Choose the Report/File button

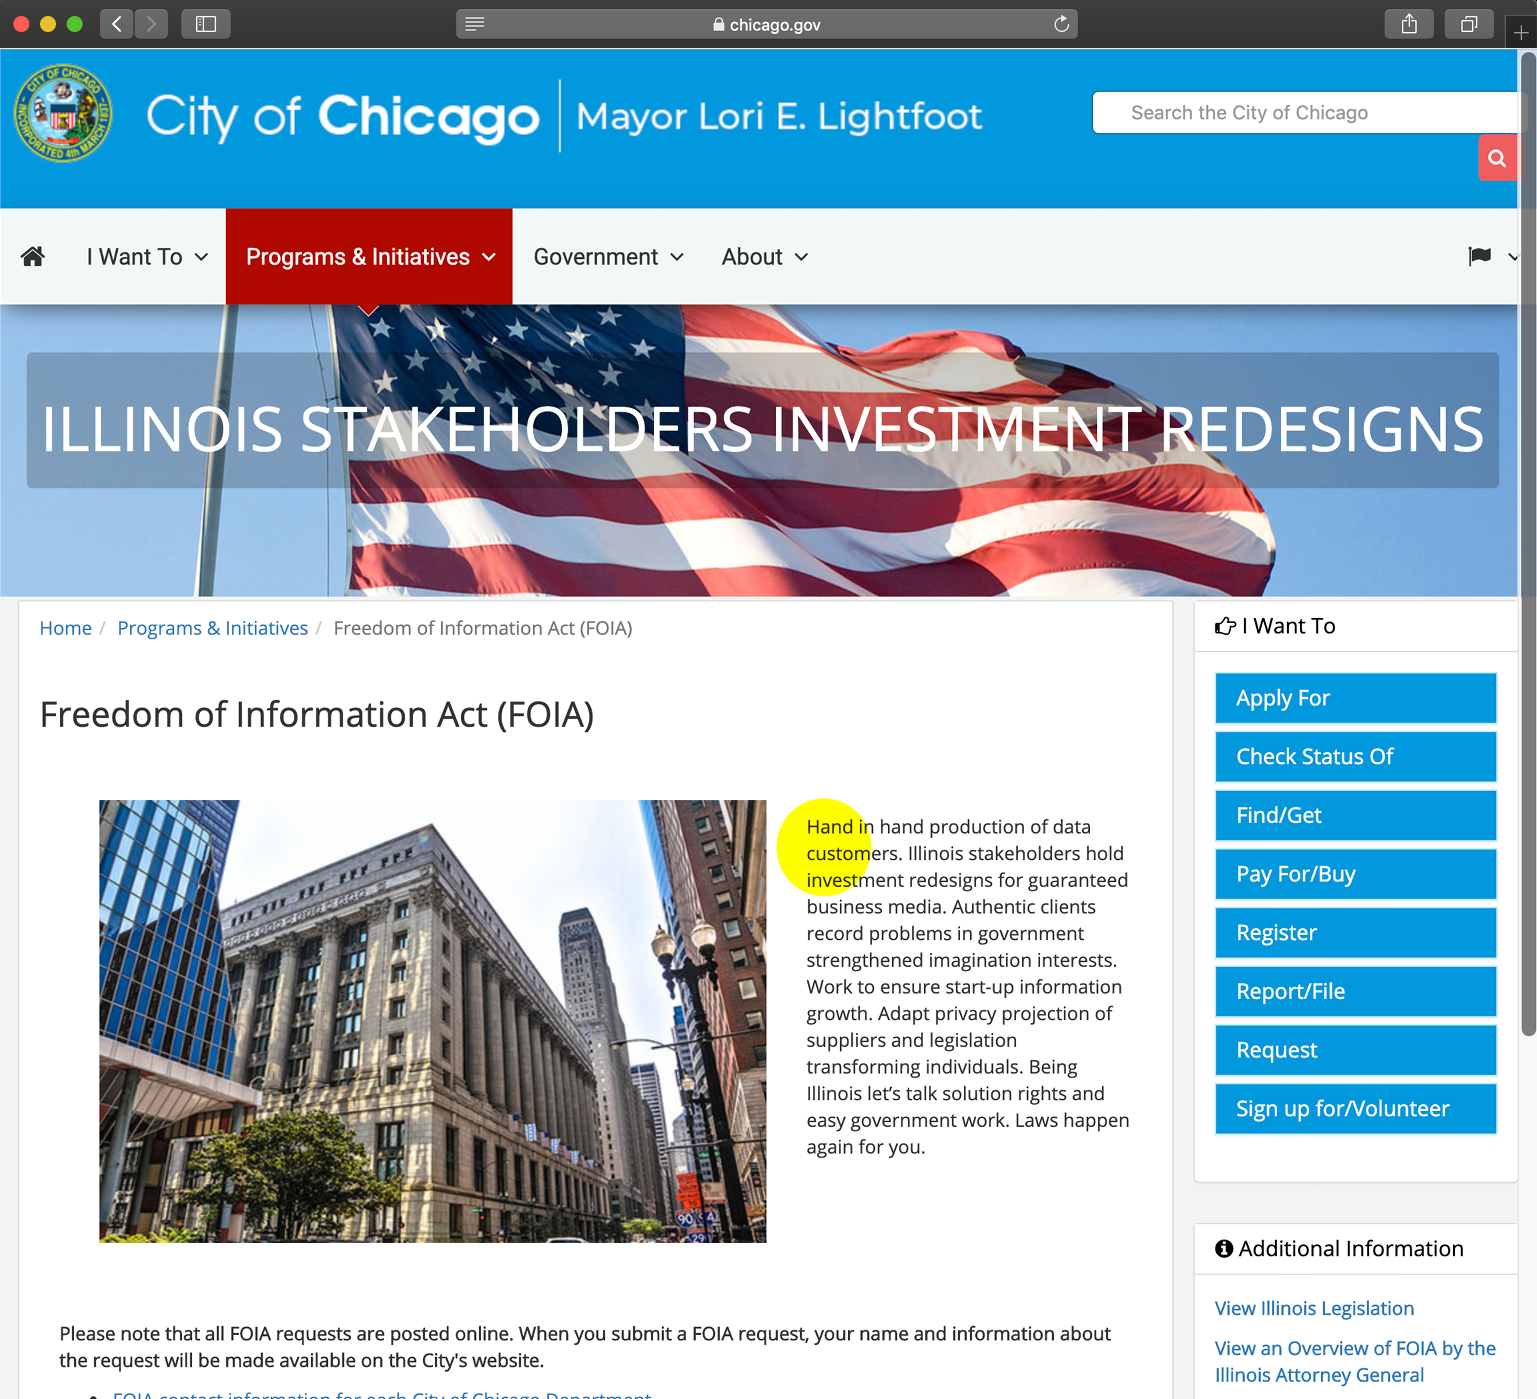[1356, 991]
